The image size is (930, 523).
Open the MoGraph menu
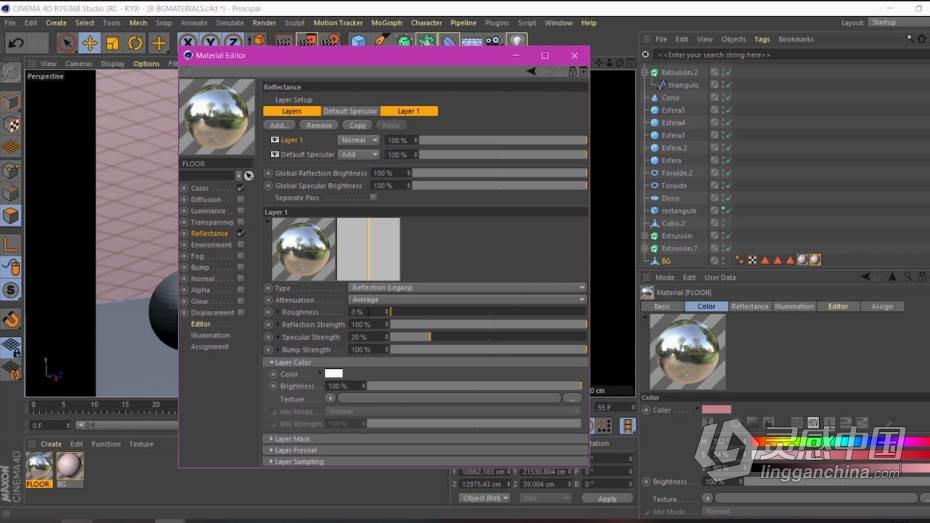(x=387, y=23)
